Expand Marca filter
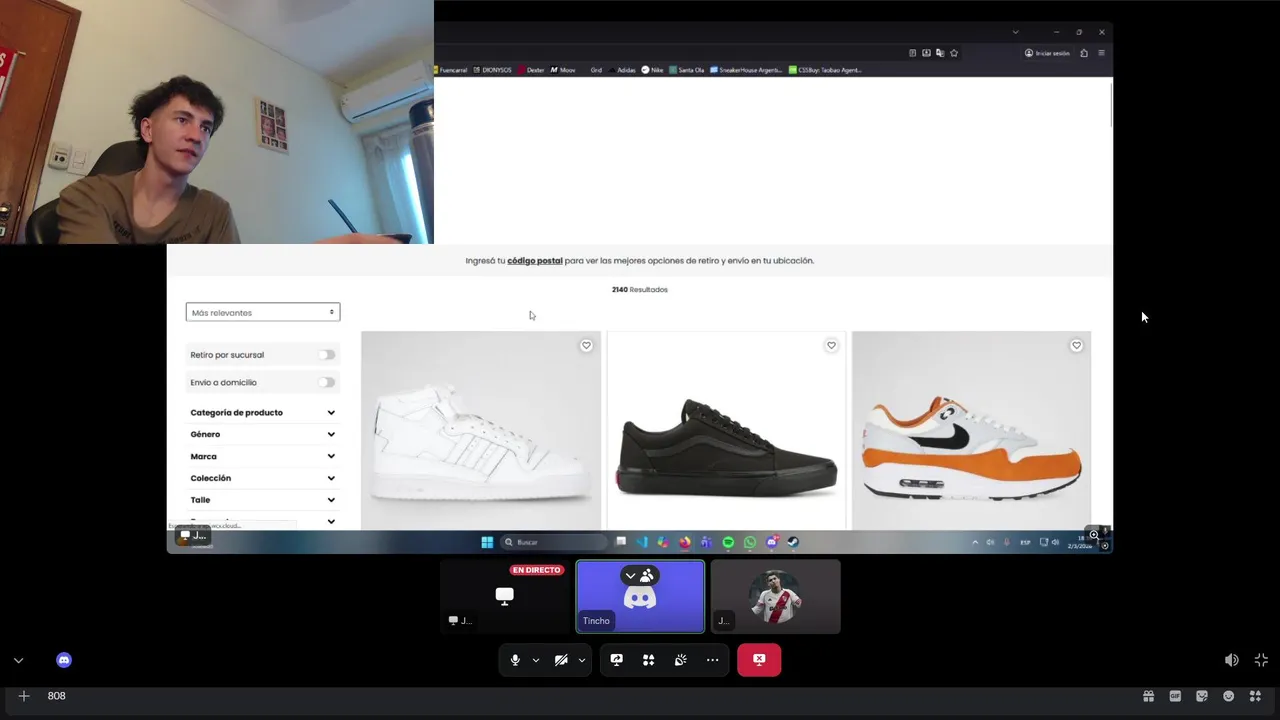The width and height of the screenshot is (1280, 720). (263, 456)
